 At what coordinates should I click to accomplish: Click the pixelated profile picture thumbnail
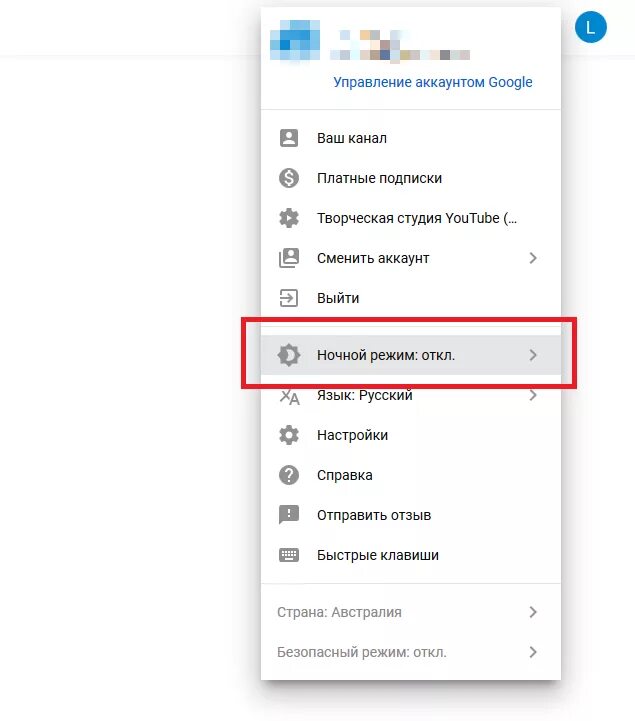click(295, 40)
